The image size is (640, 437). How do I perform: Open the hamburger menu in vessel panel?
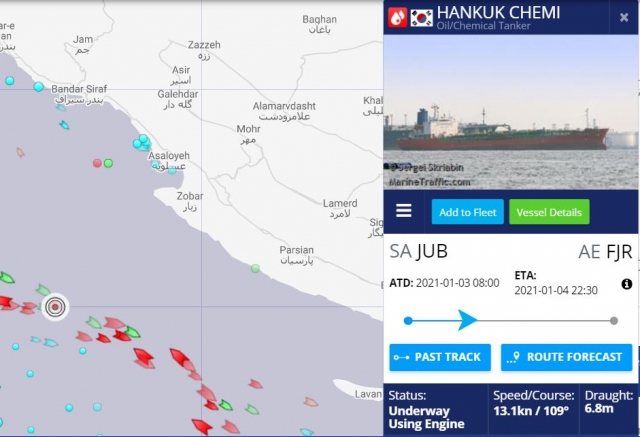[403, 211]
